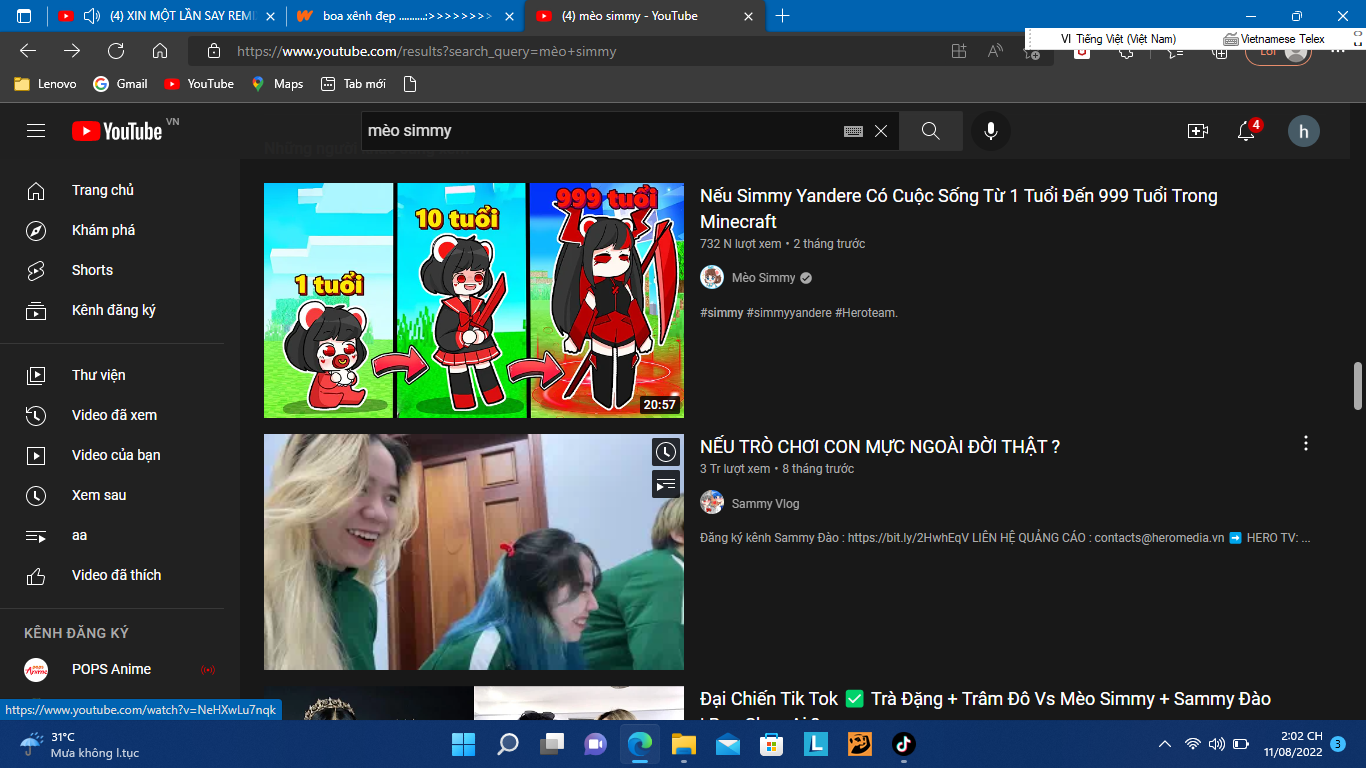
Task: Click title 'Nếu Simmy Yandere Có Cuộc Sống'
Action: [x=959, y=209]
